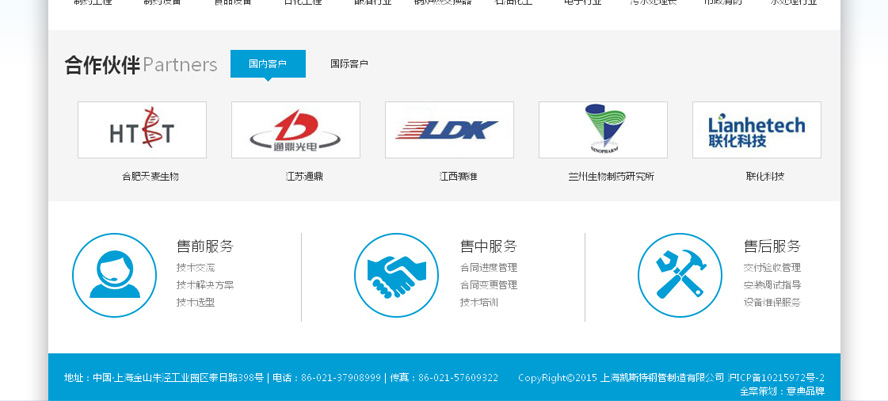Select the 设备维保服务 item
This screenshot has height=401, width=888.
tap(772, 302)
